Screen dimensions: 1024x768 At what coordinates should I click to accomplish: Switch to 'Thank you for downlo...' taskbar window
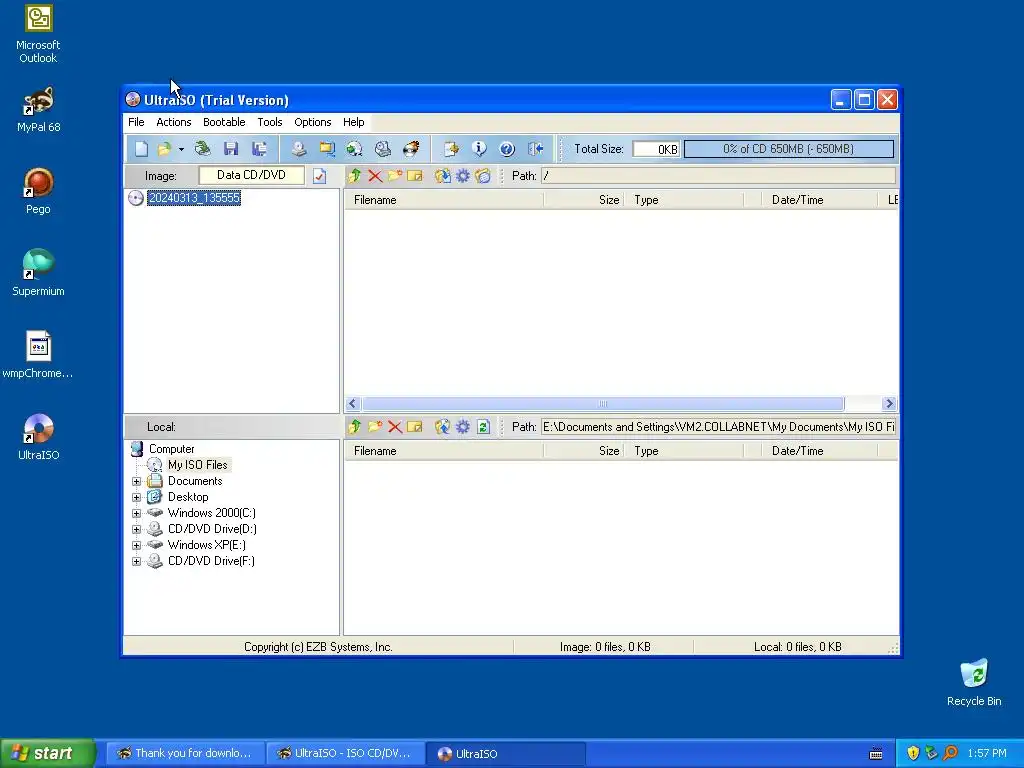pyautogui.click(x=185, y=753)
